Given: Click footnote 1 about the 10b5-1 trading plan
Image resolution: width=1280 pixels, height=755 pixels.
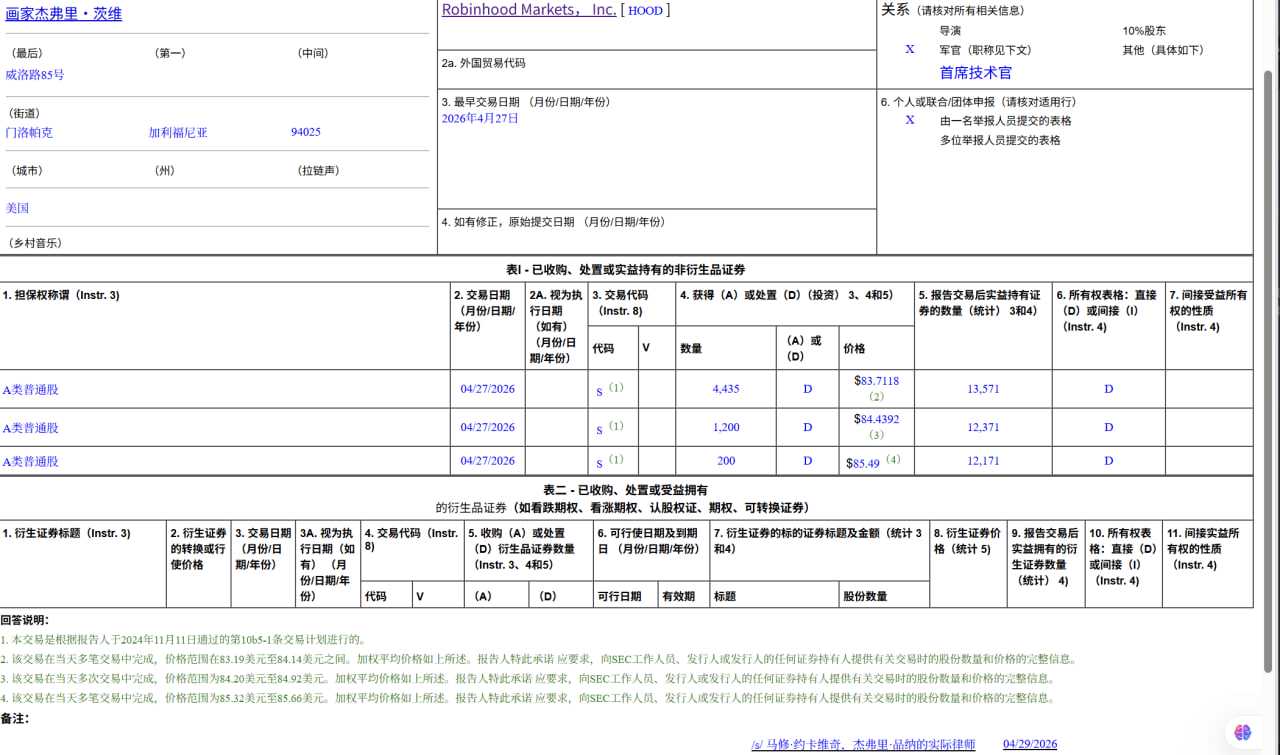Looking at the screenshot, I should pyautogui.click(x=183, y=639).
